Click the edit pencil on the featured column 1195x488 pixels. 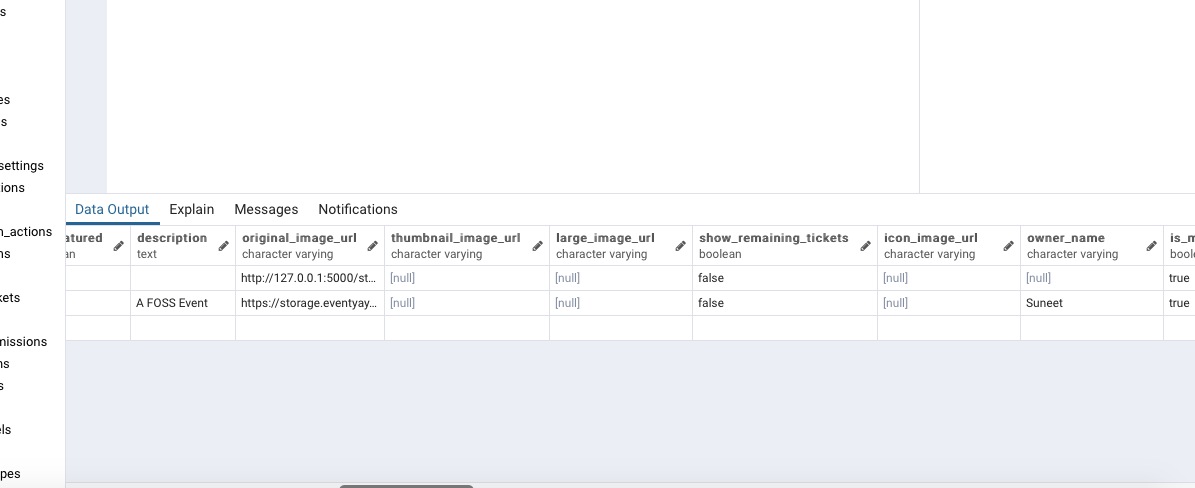[119, 246]
